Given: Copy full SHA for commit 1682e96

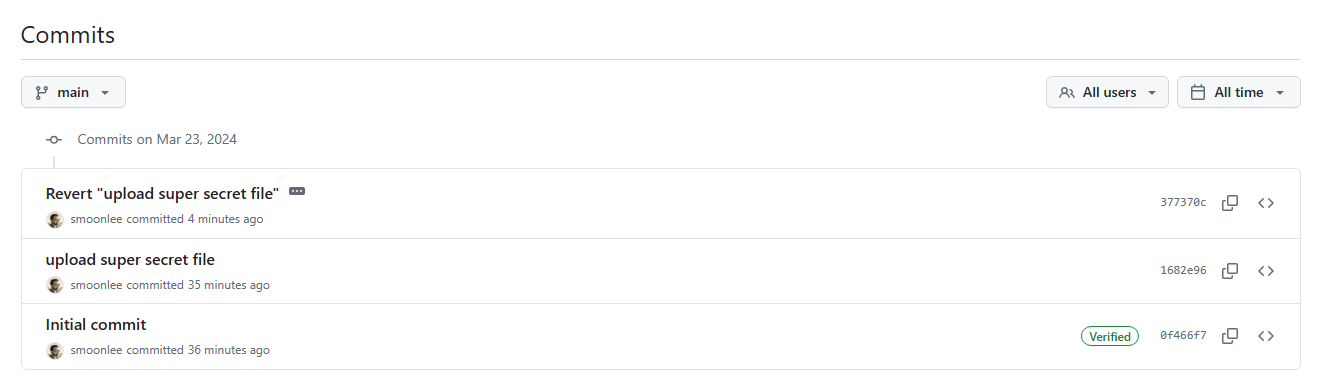Looking at the screenshot, I should [x=1230, y=271].
